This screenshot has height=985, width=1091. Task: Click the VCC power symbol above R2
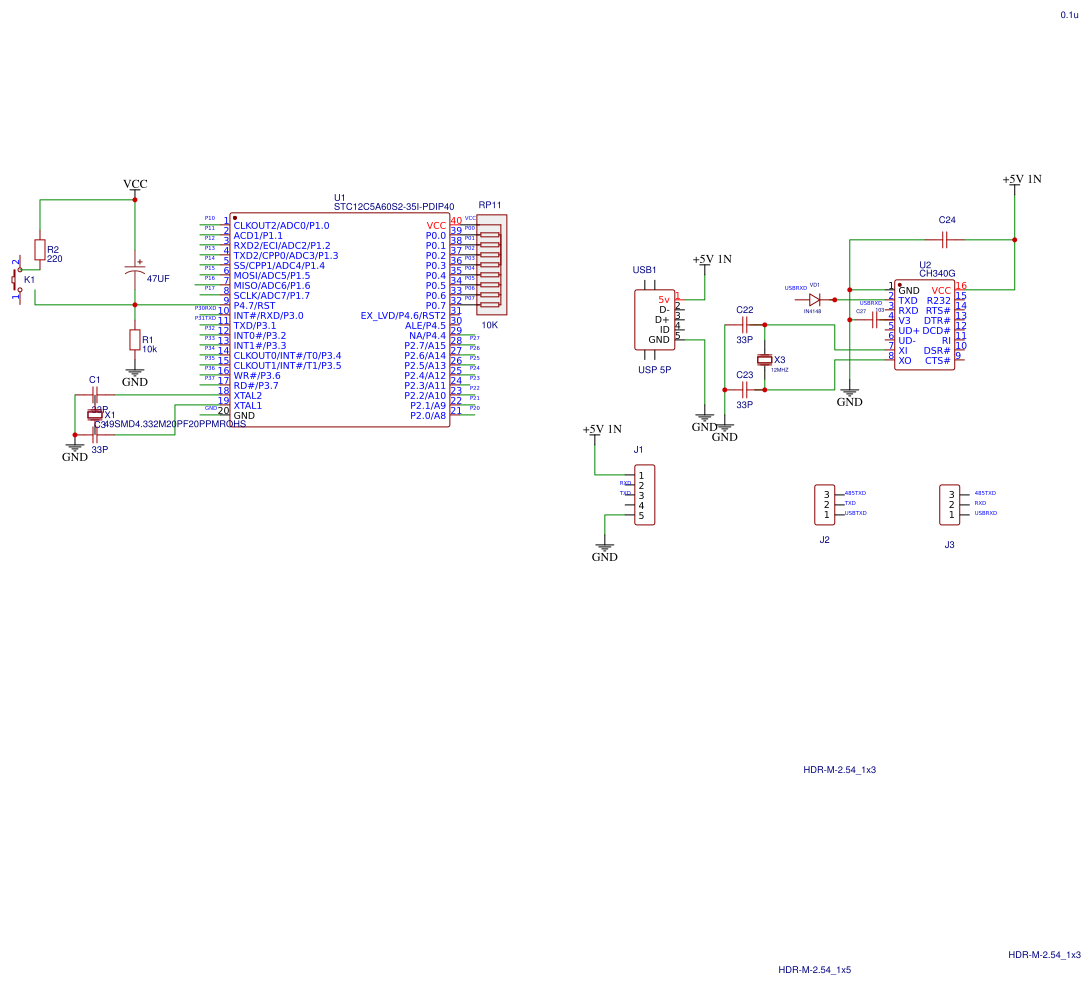[x=135, y=186]
